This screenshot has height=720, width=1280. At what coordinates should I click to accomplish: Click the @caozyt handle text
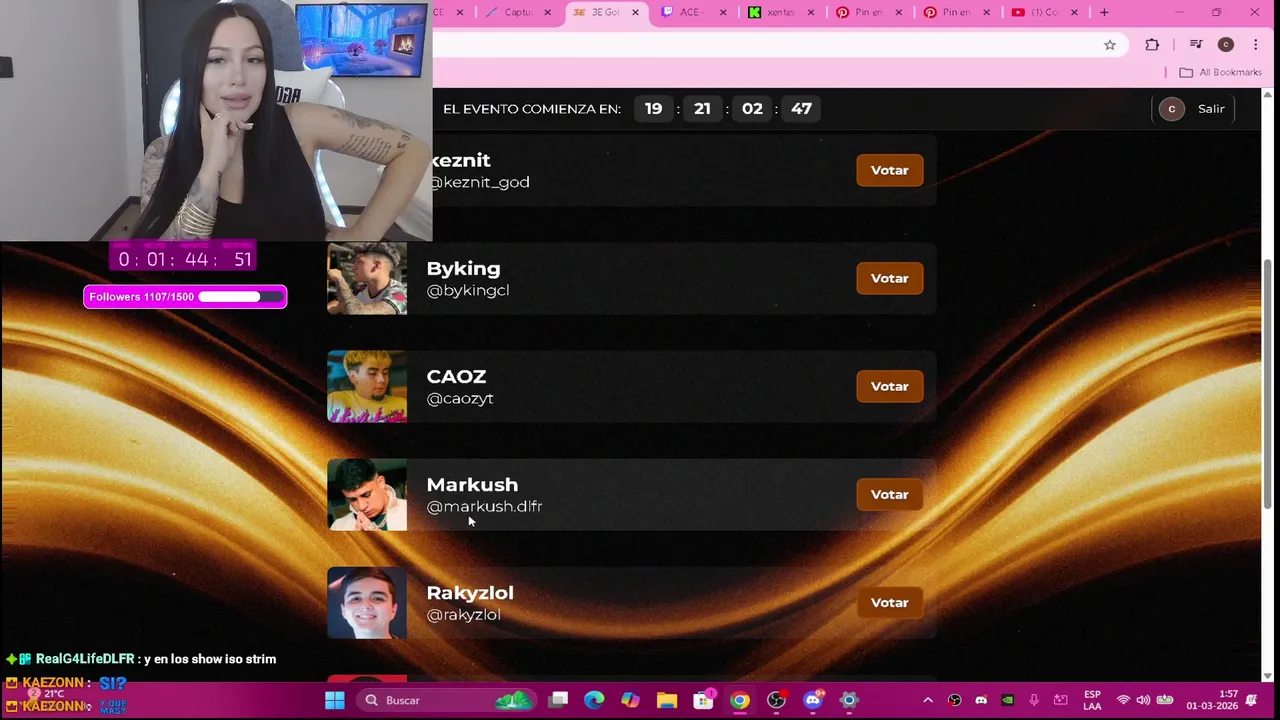click(x=460, y=398)
